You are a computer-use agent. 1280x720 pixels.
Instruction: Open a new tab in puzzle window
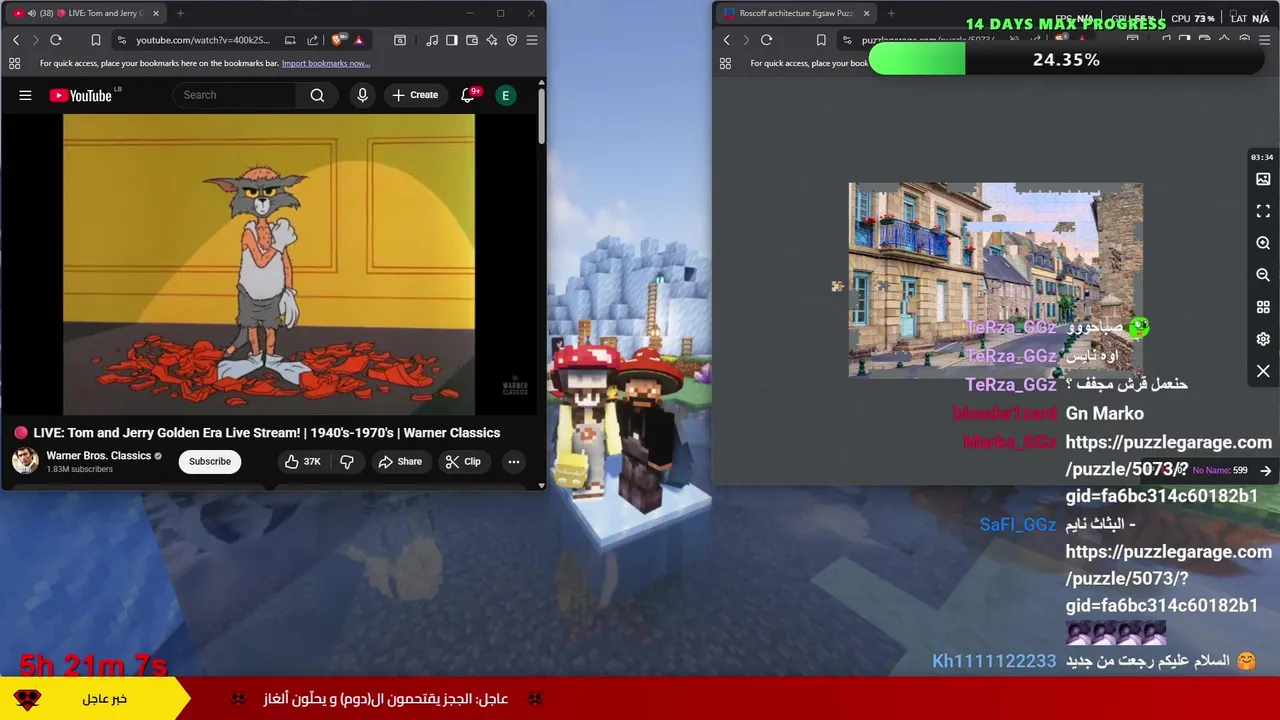coord(891,13)
